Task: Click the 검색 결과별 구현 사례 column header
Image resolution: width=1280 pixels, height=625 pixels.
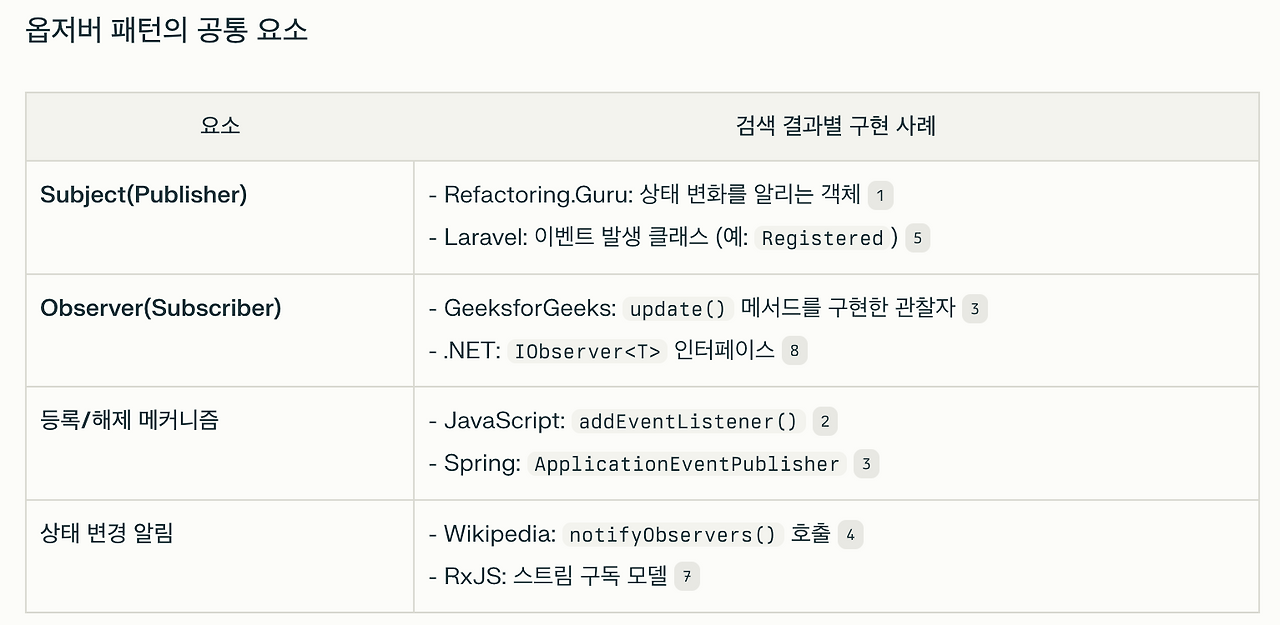Action: point(835,126)
